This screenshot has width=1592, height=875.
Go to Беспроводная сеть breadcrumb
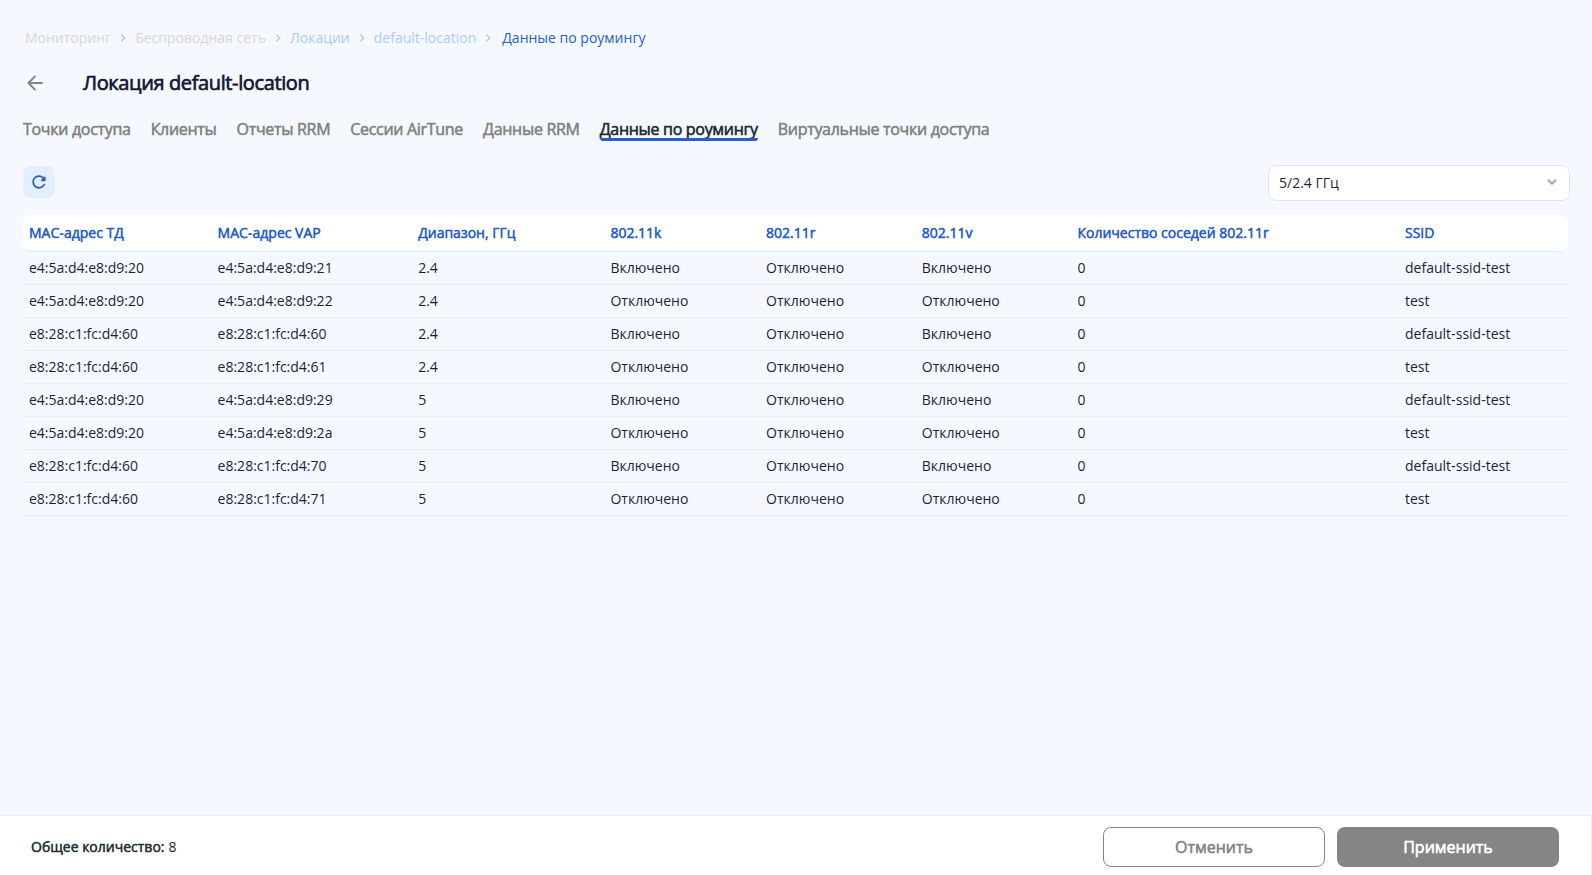[x=201, y=38]
